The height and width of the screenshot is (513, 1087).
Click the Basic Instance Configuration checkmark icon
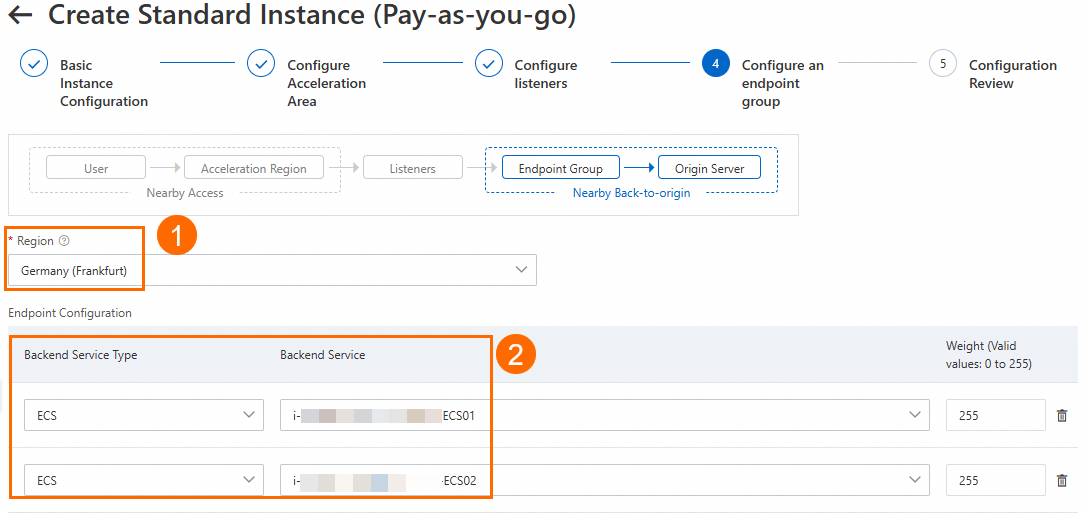34,64
